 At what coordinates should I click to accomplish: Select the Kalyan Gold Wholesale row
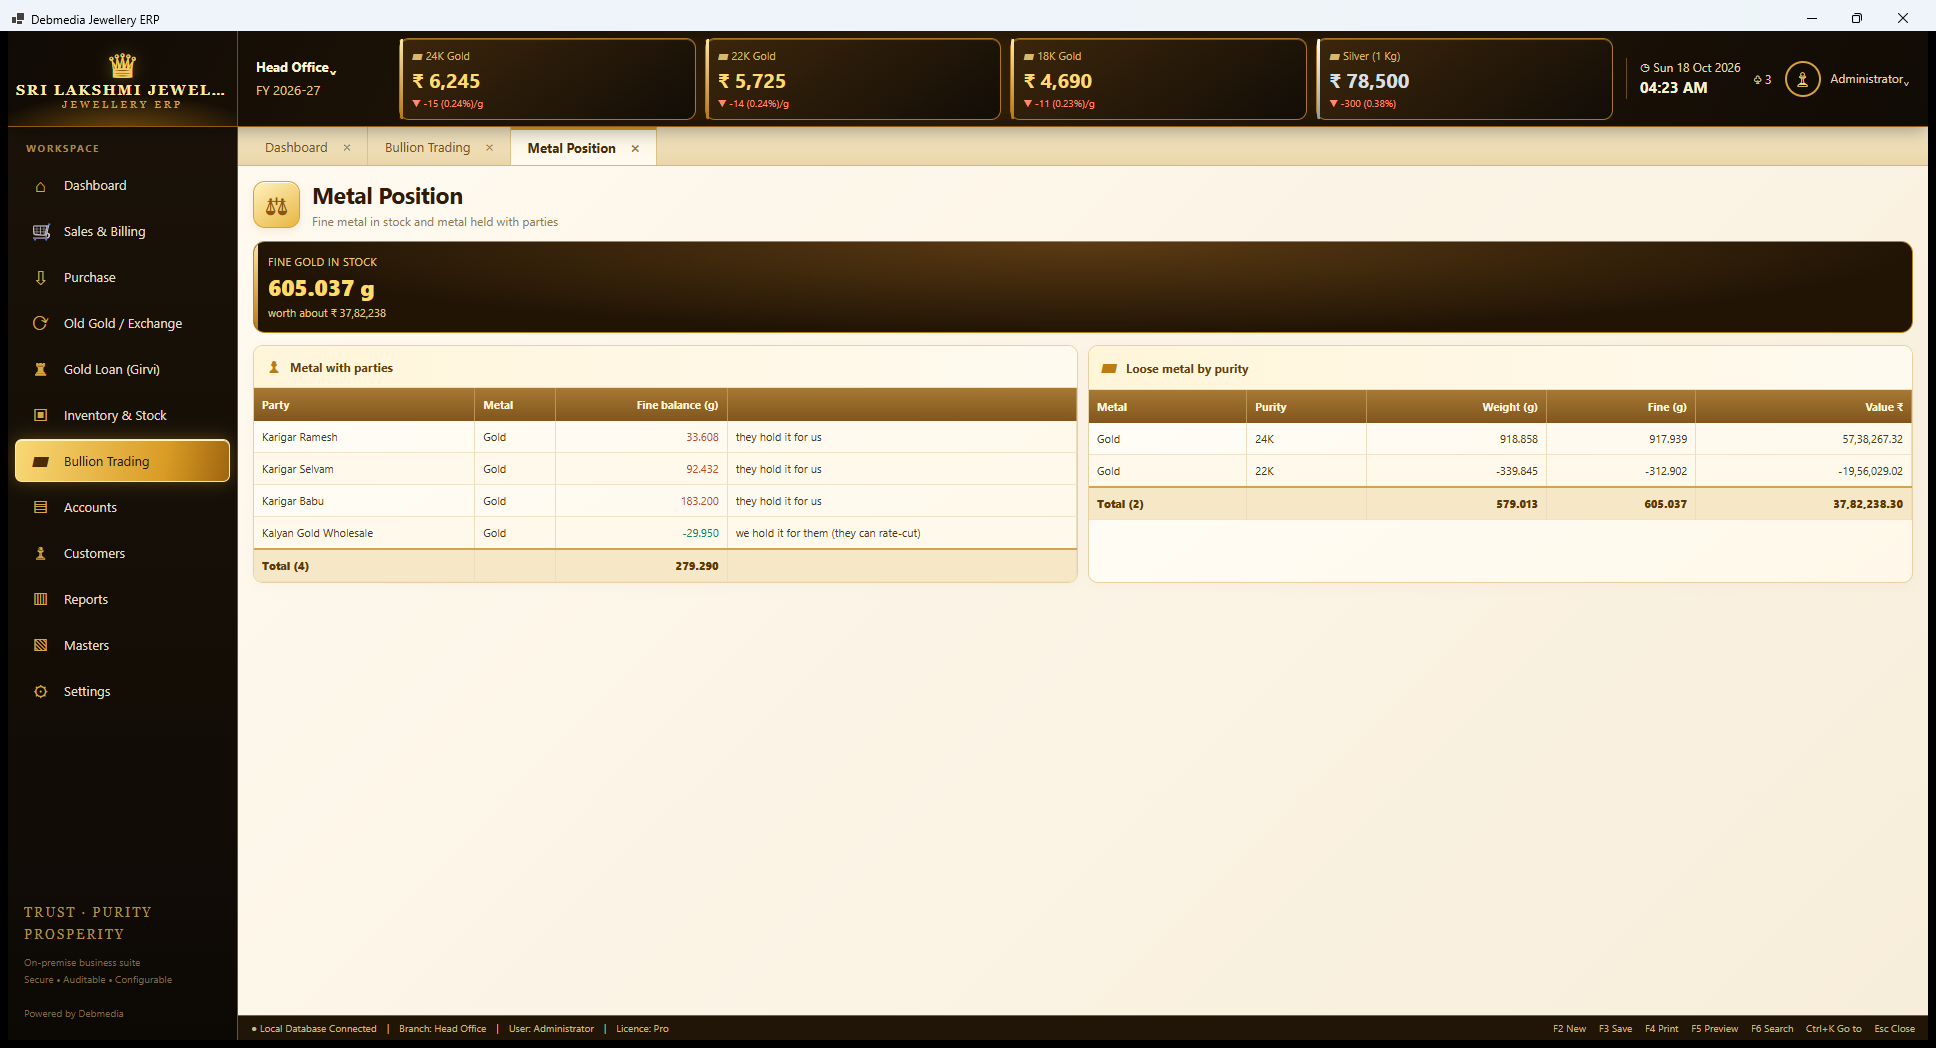[665, 533]
